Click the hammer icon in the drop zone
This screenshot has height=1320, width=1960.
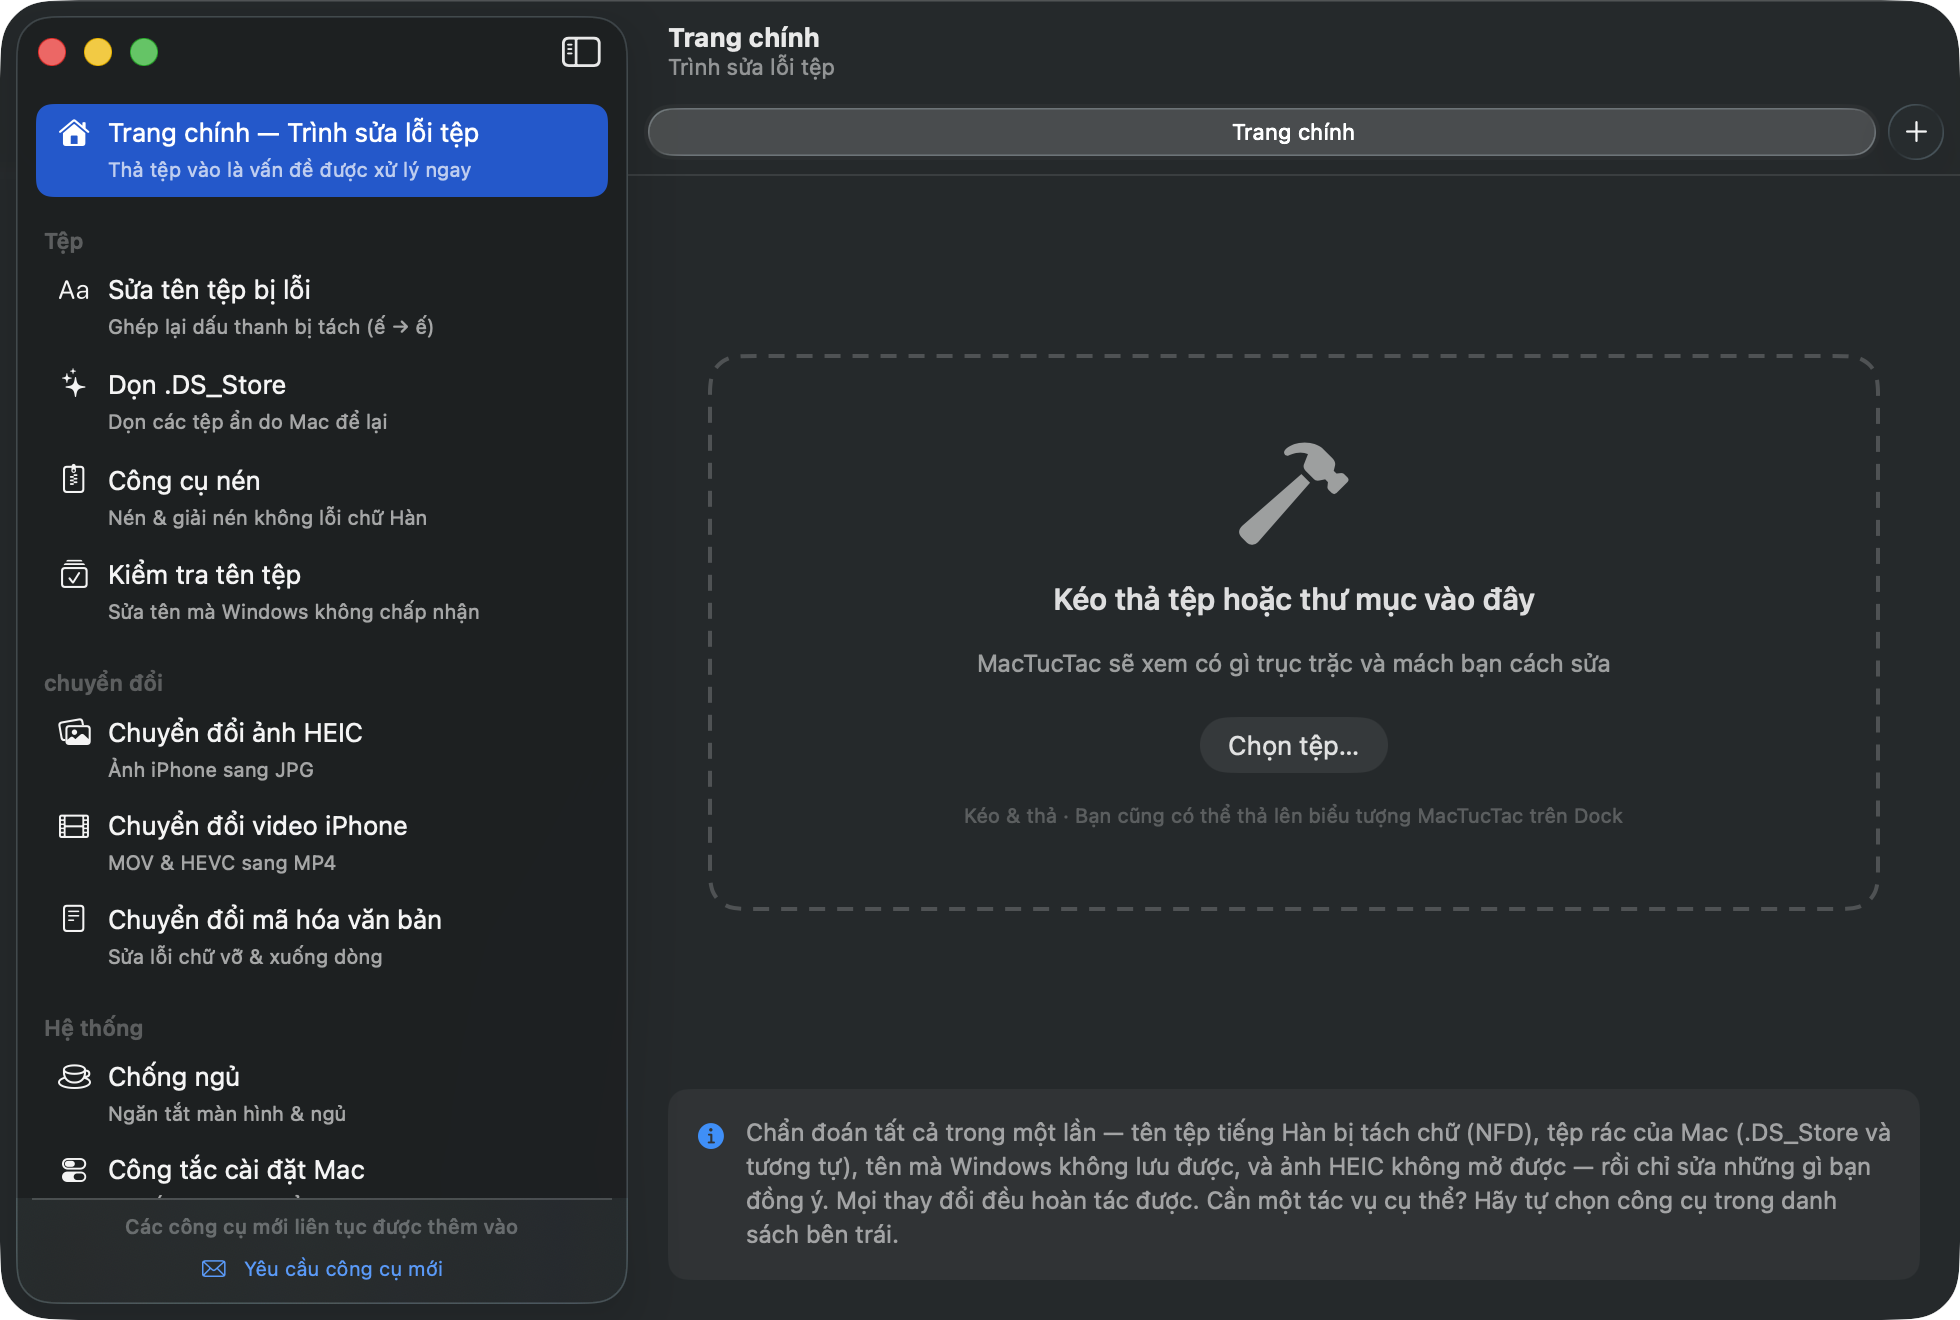tap(1293, 493)
